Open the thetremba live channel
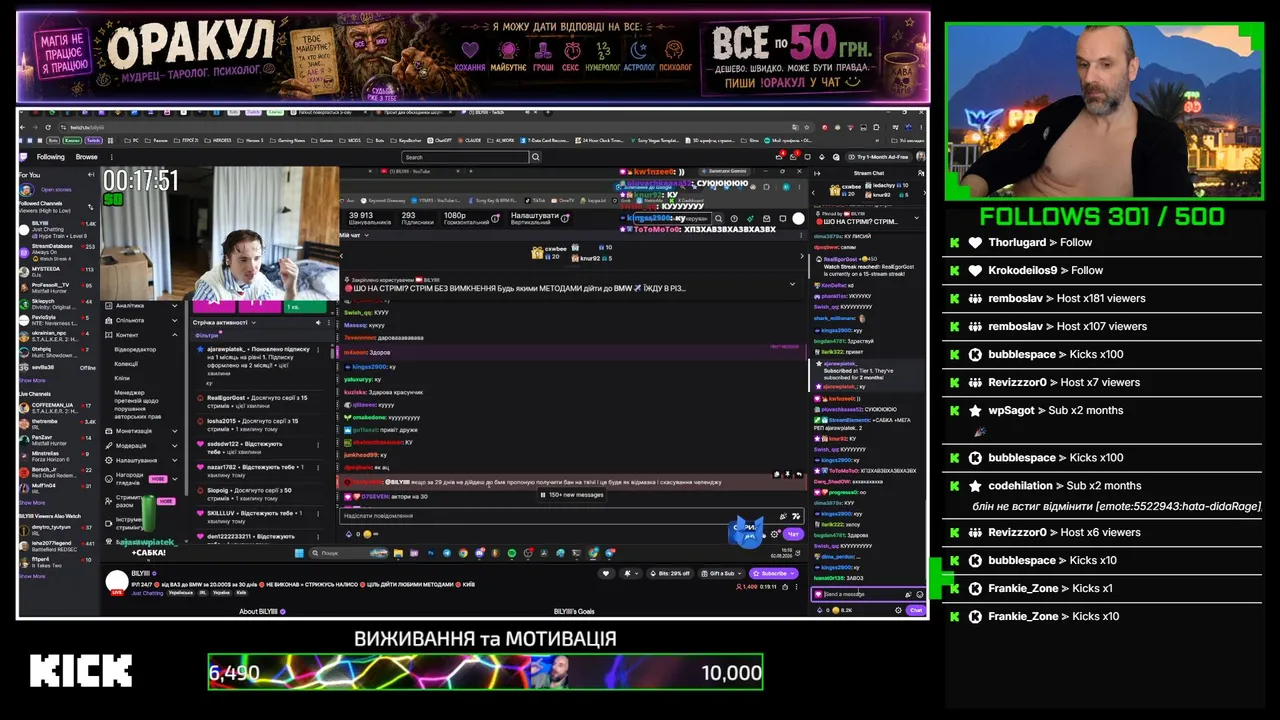The image size is (1280, 720). coord(58,424)
